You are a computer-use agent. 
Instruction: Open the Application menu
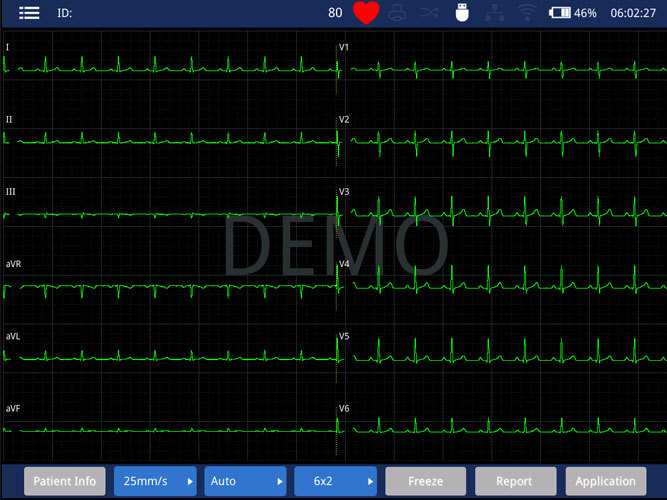[x=605, y=481]
